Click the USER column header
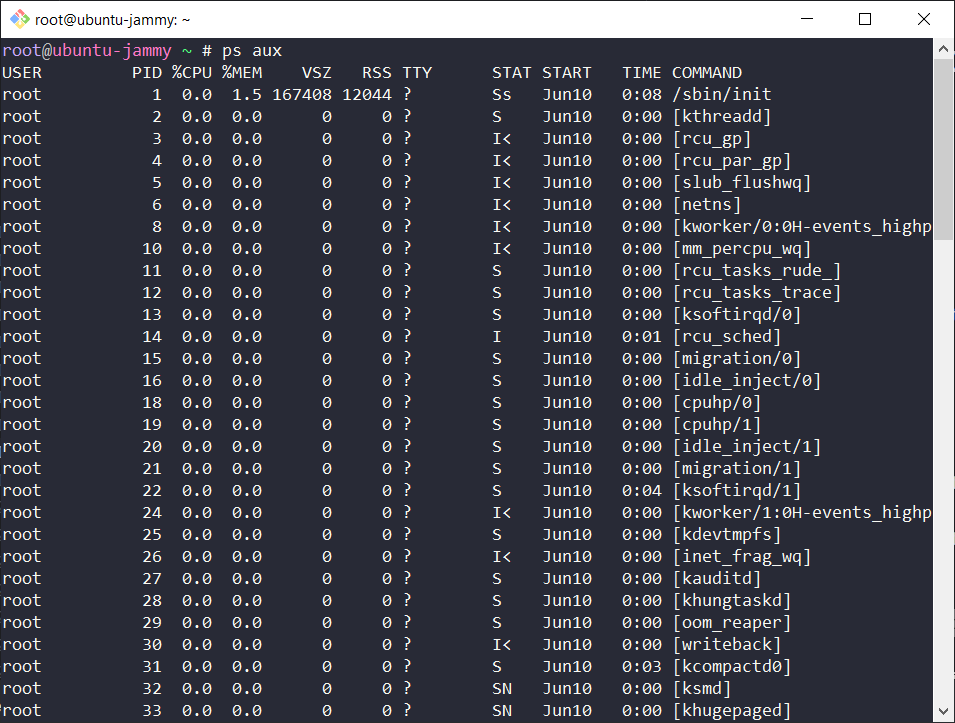 [x=22, y=72]
